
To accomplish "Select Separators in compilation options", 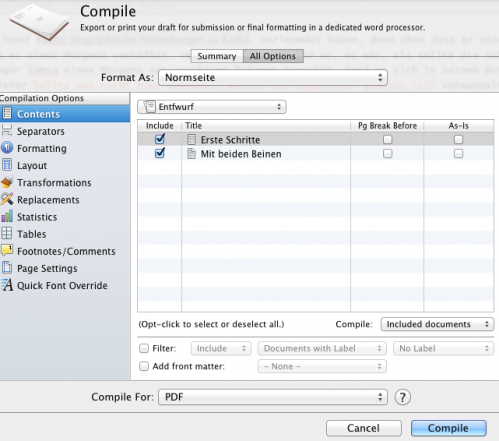I will coord(65,131).
